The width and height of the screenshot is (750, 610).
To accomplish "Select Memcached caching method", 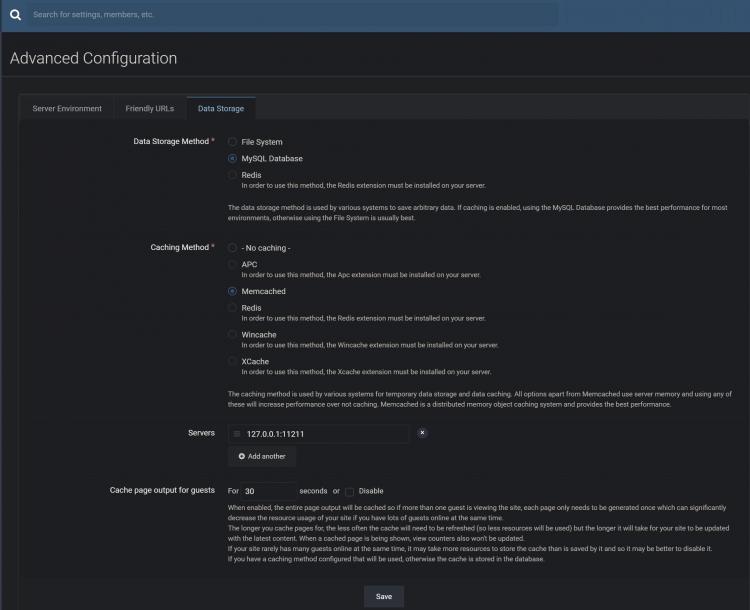I will [233, 291].
